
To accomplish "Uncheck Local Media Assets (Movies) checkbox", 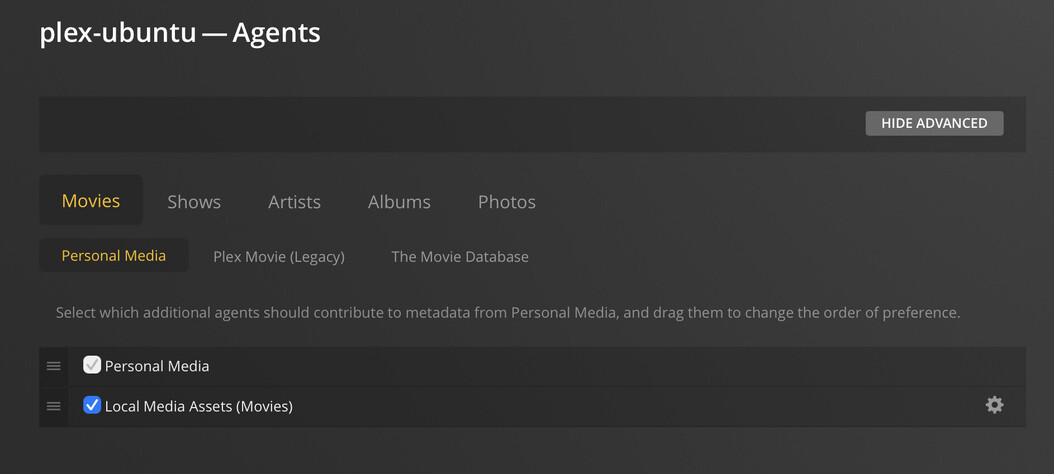I will pyautogui.click(x=92, y=405).
